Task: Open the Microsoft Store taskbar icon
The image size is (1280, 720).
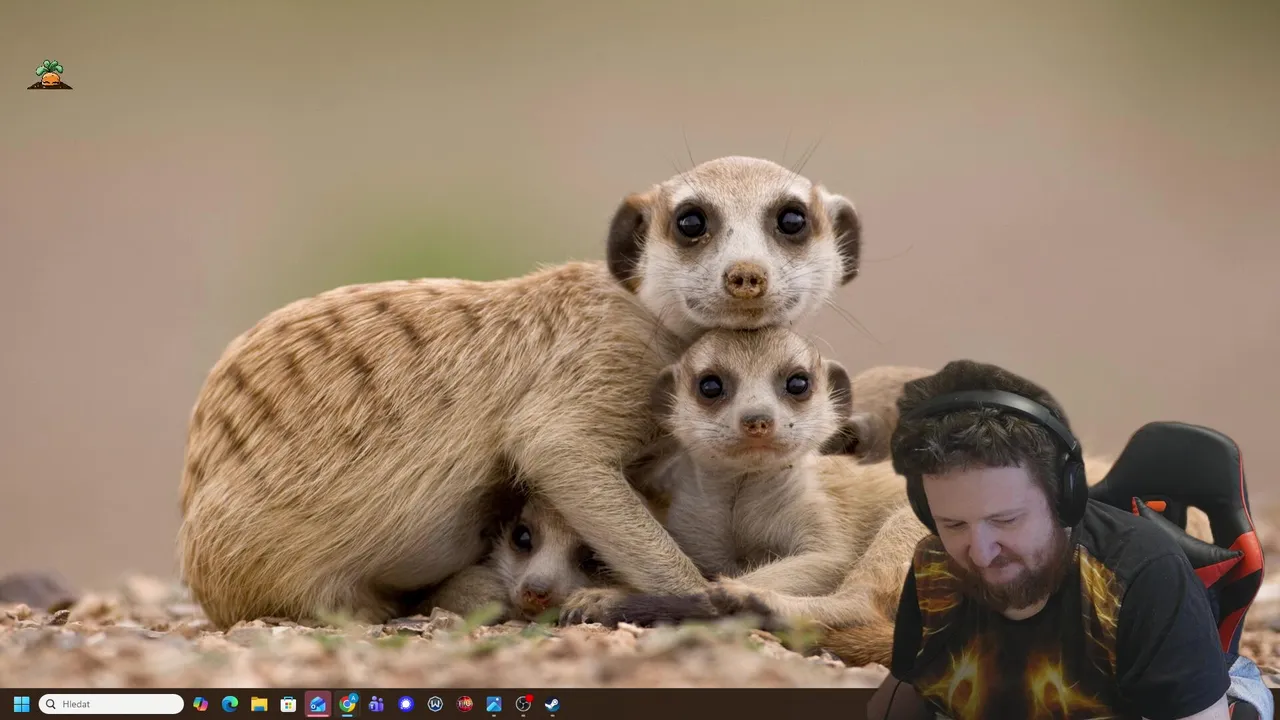Action: pos(288,704)
